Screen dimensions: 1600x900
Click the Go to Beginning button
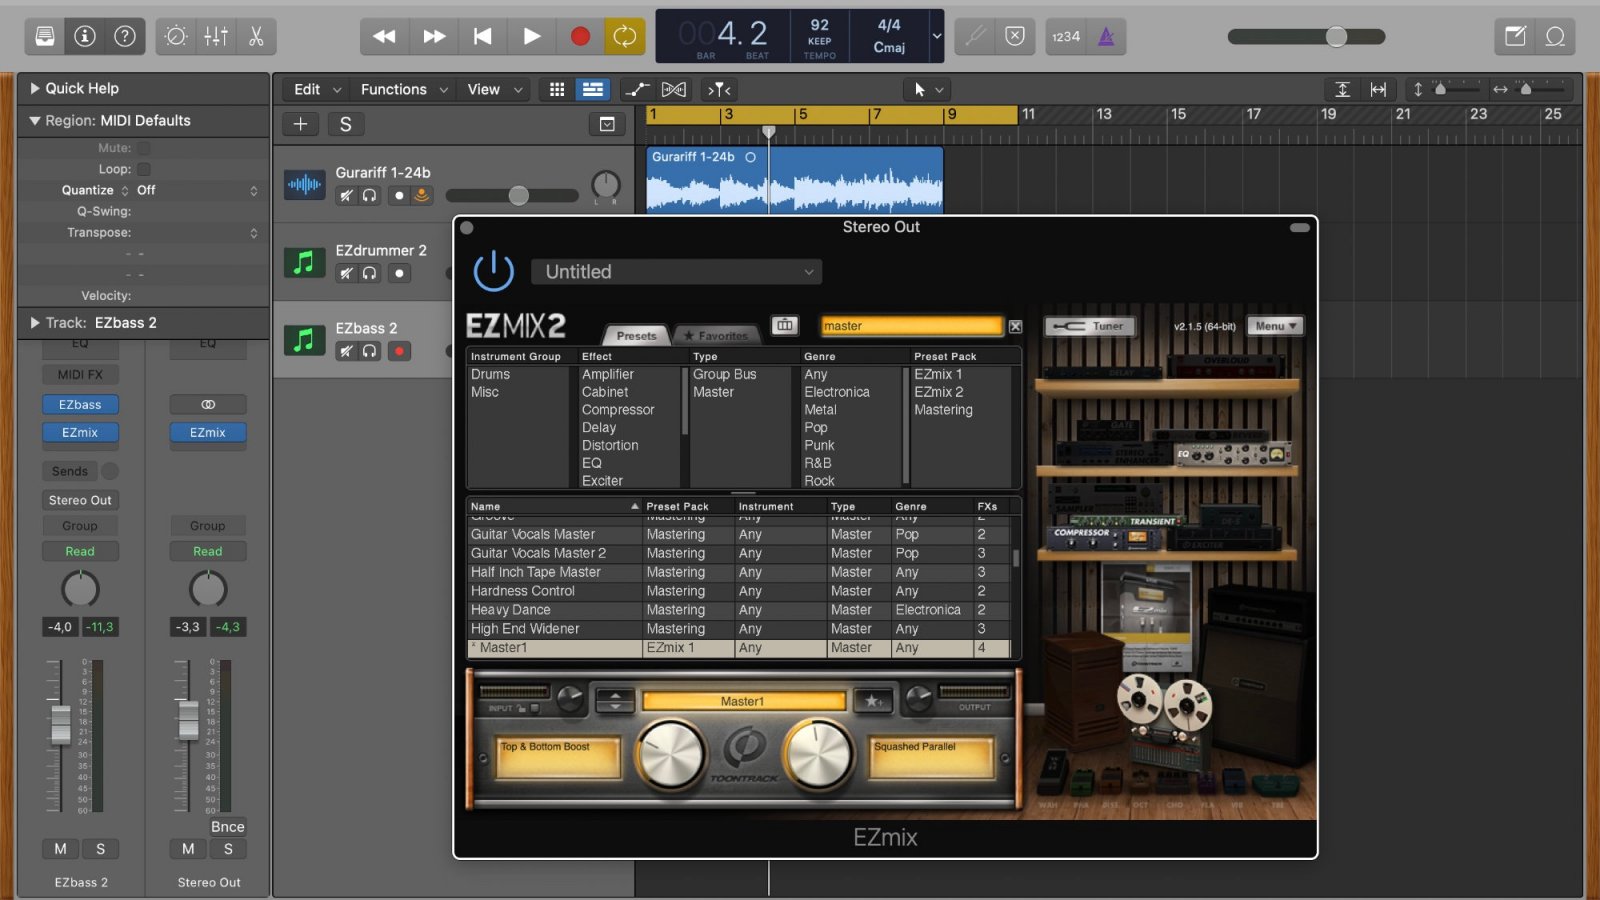(x=482, y=37)
